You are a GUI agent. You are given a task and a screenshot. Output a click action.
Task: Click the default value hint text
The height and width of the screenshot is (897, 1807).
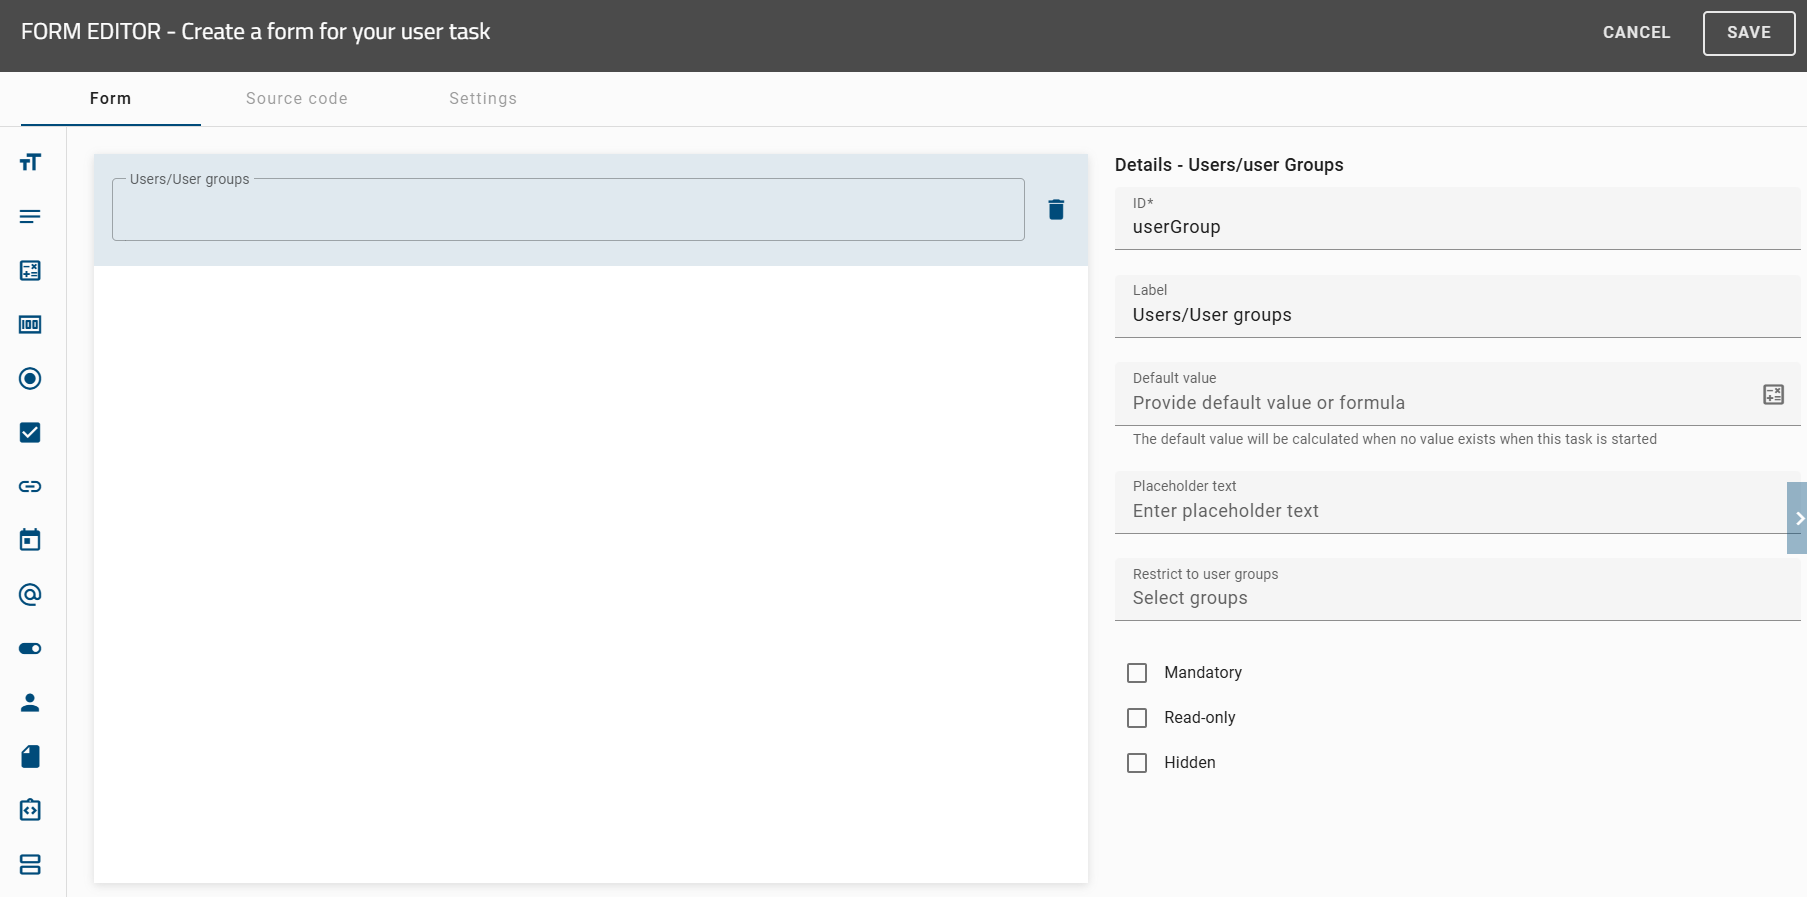[x=1394, y=439]
